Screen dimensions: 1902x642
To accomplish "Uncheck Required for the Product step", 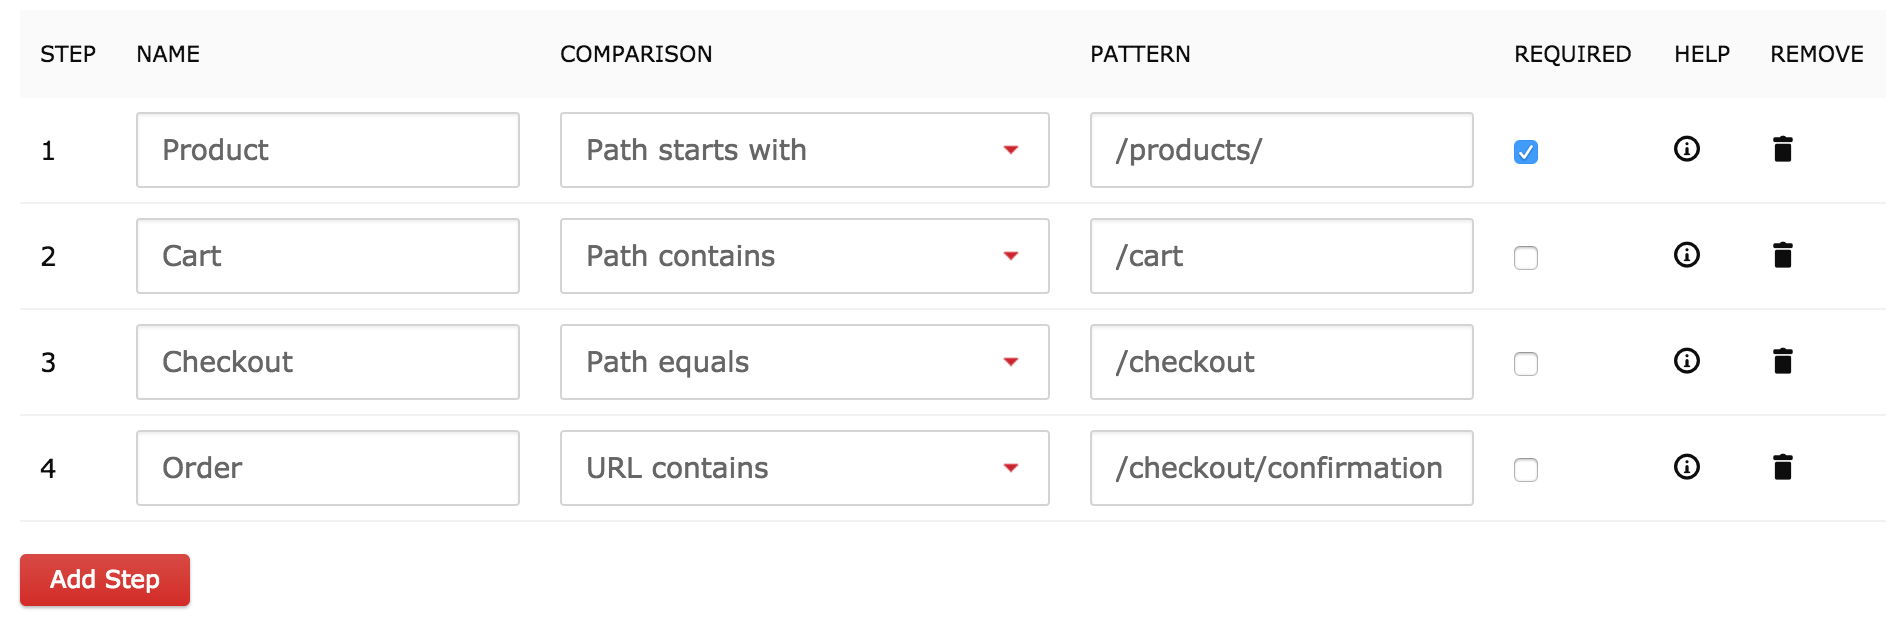I will (x=1526, y=150).
